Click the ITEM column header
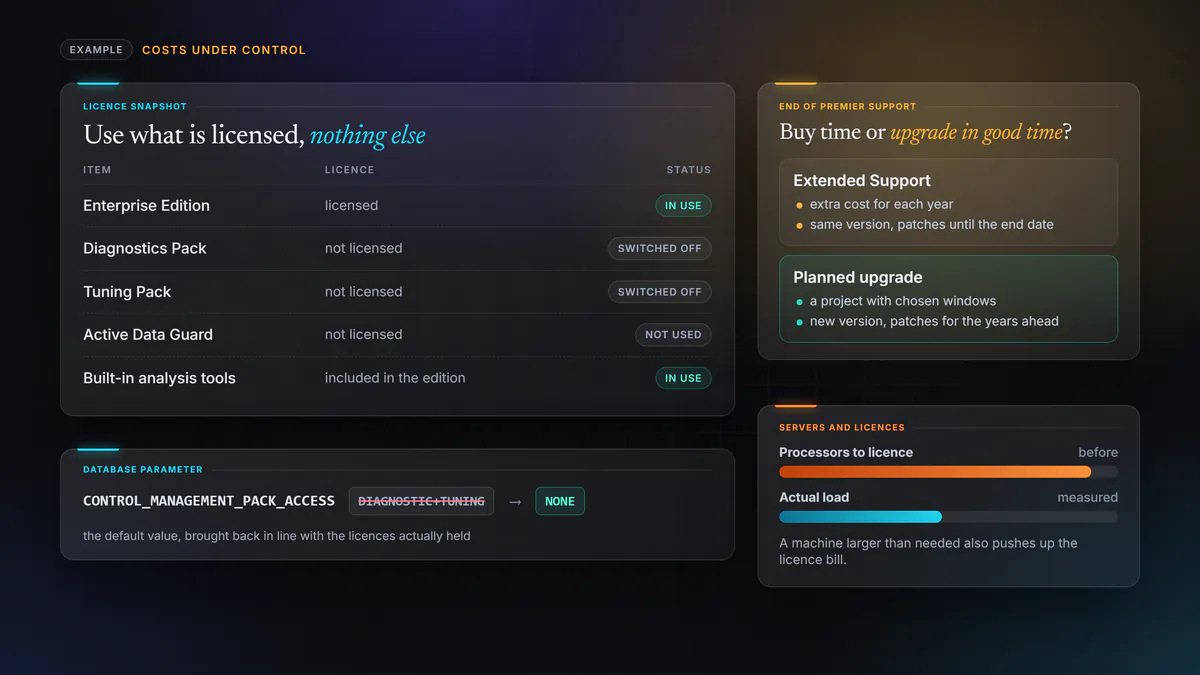 pyautogui.click(x=97, y=170)
